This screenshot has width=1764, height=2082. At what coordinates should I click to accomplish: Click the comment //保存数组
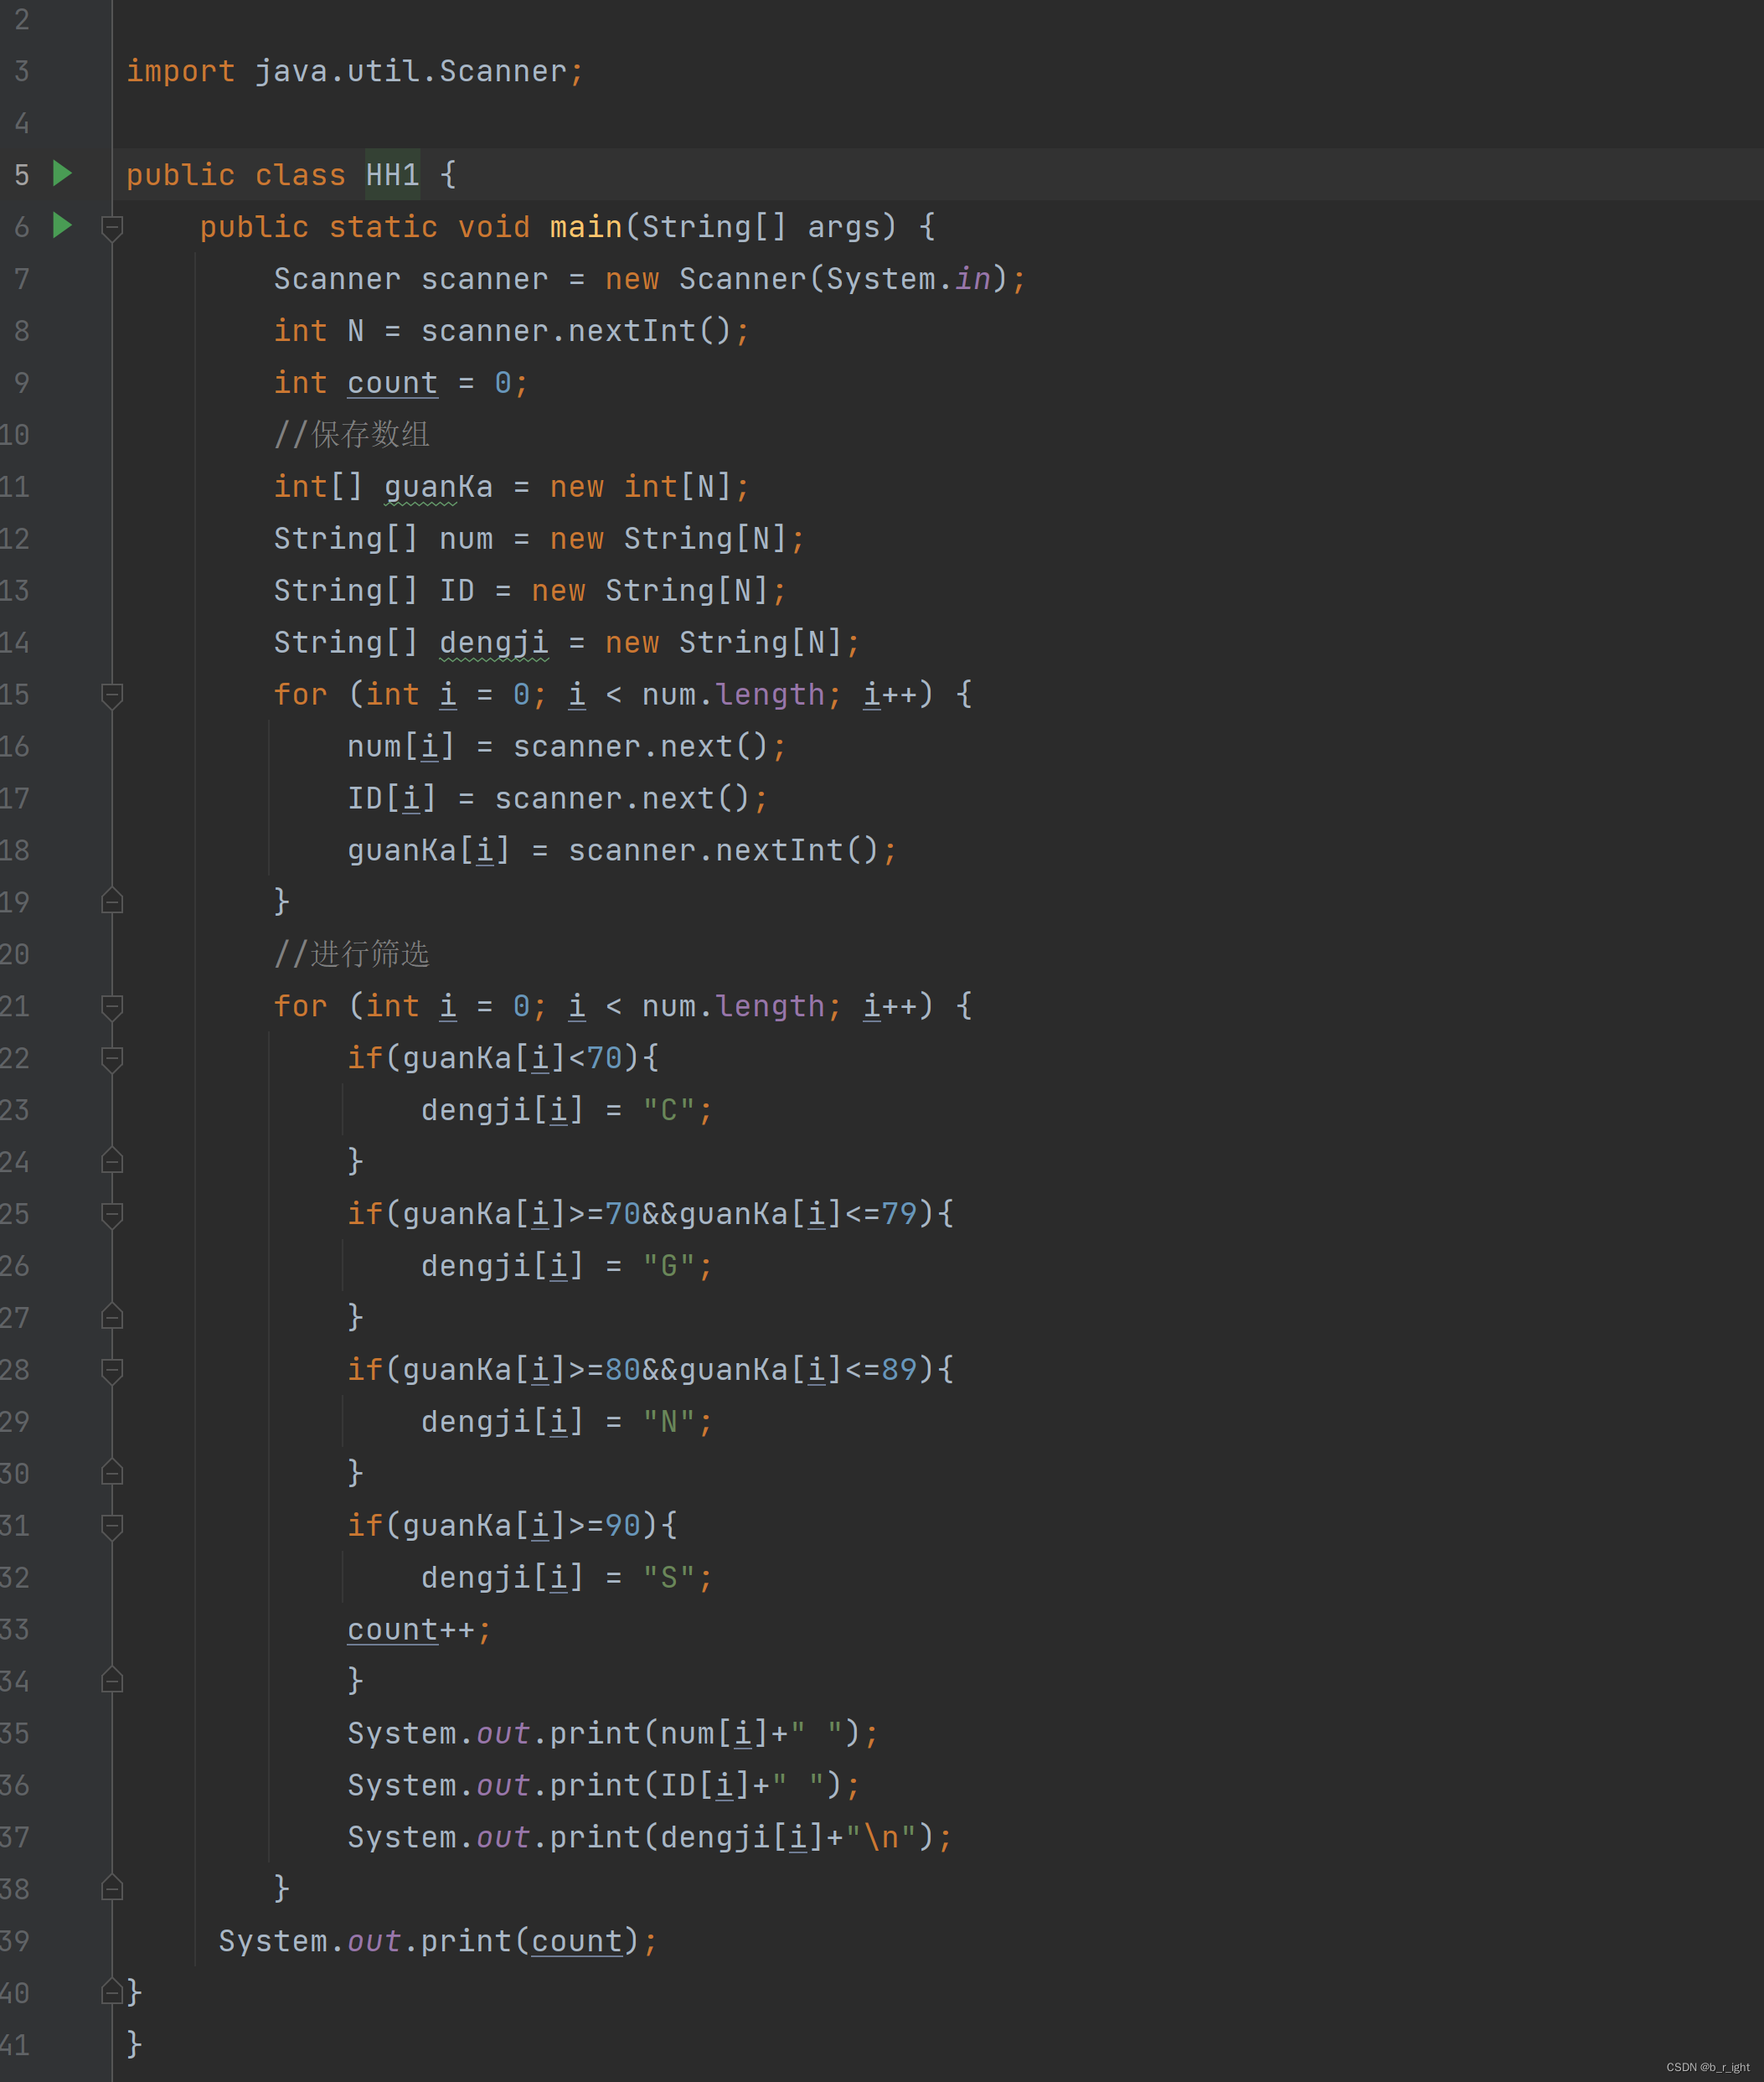click(x=352, y=435)
